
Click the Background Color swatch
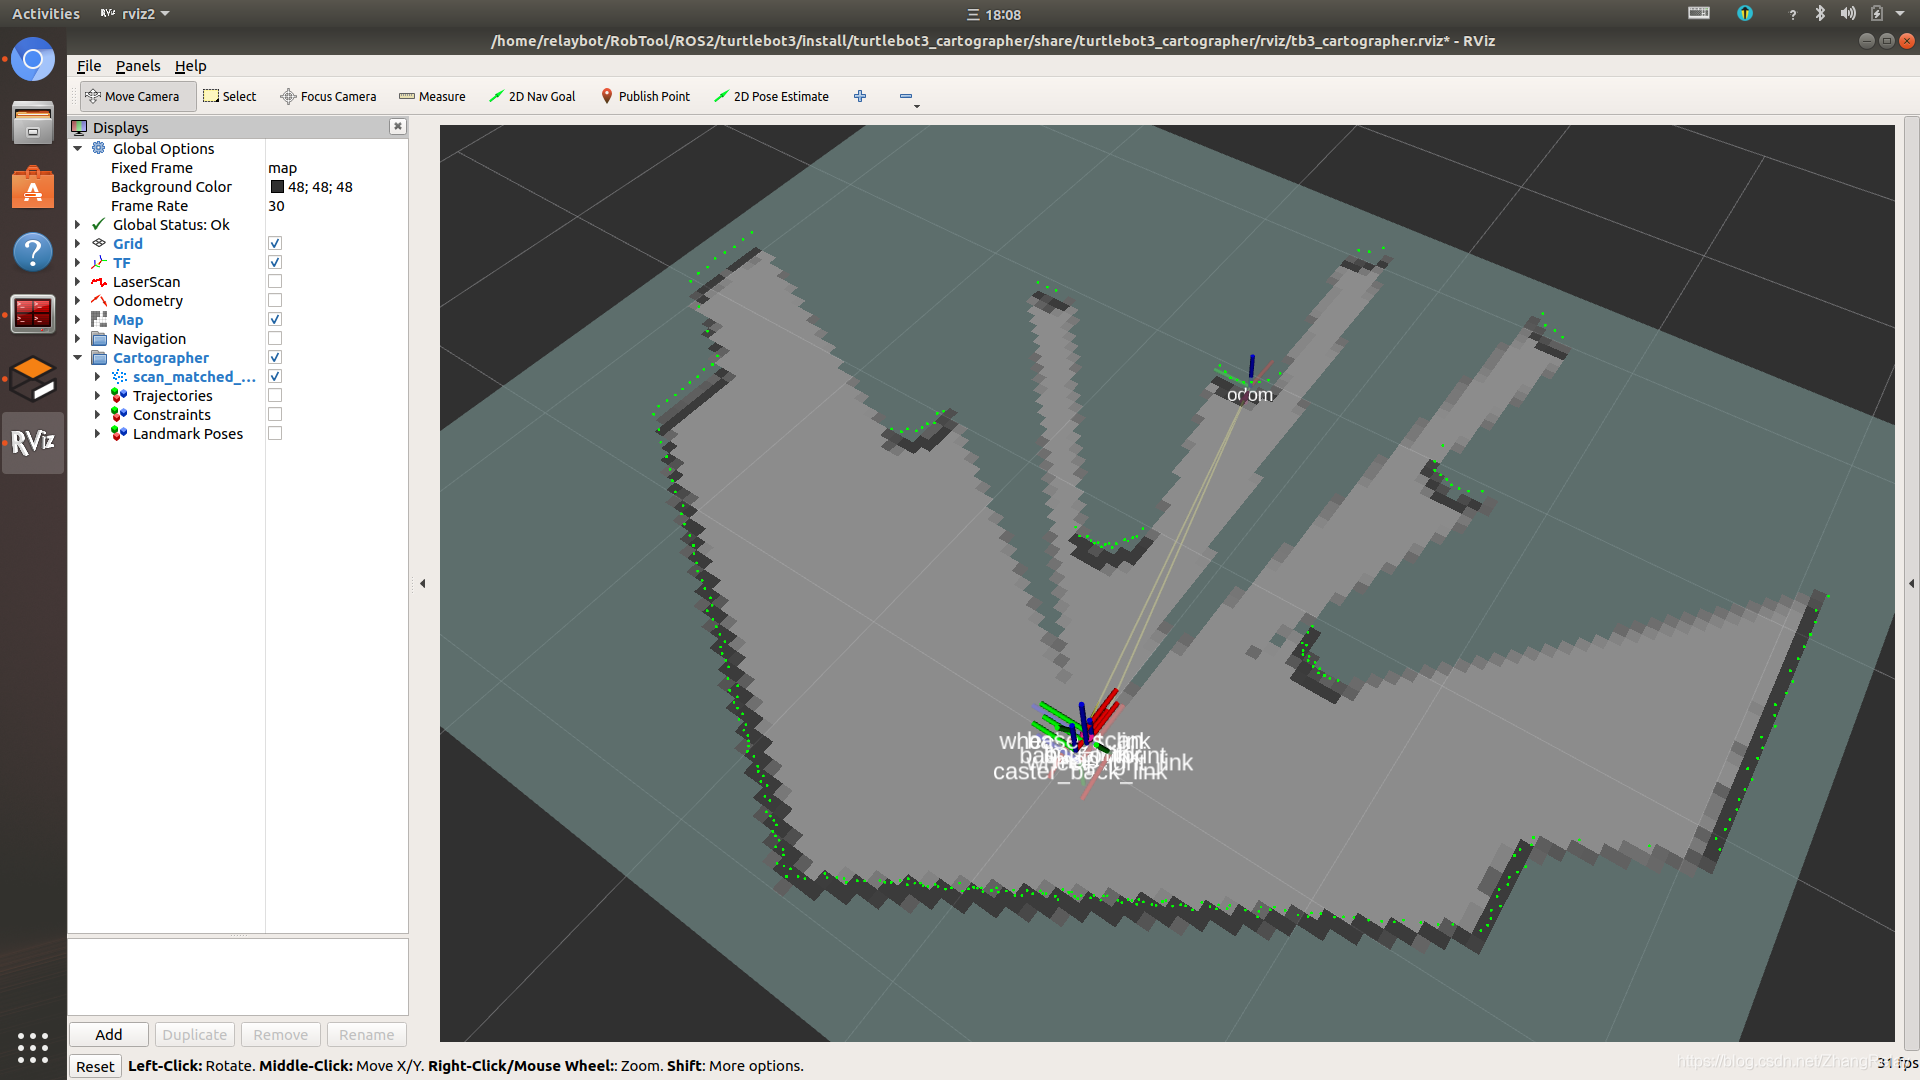(x=277, y=187)
